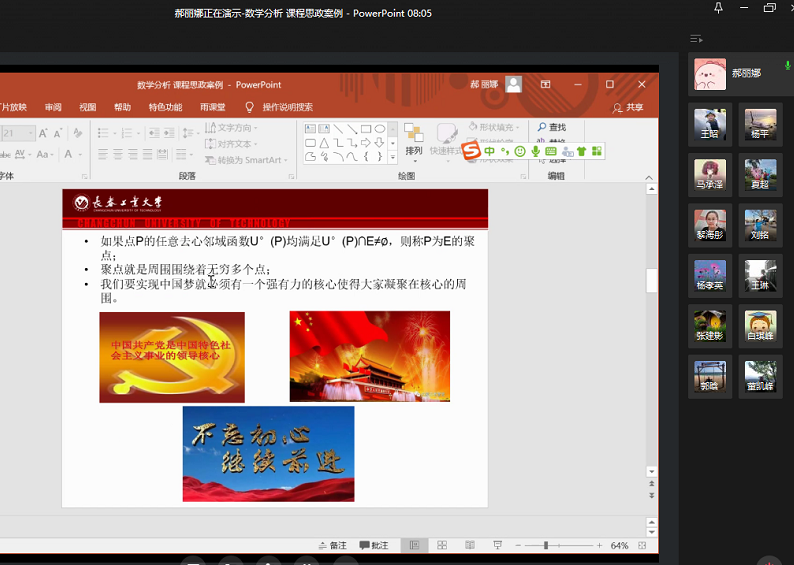
Task: Open 查找 find tool
Action: point(551,128)
